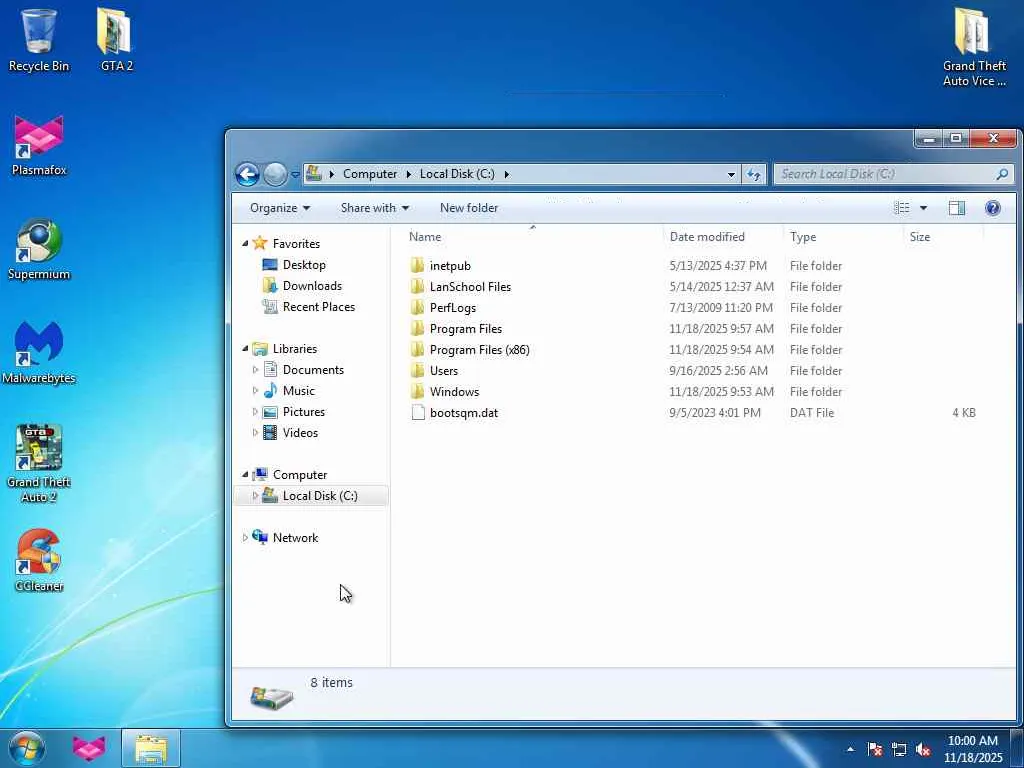Open CCleaner desktop shortcut

coord(39,560)
